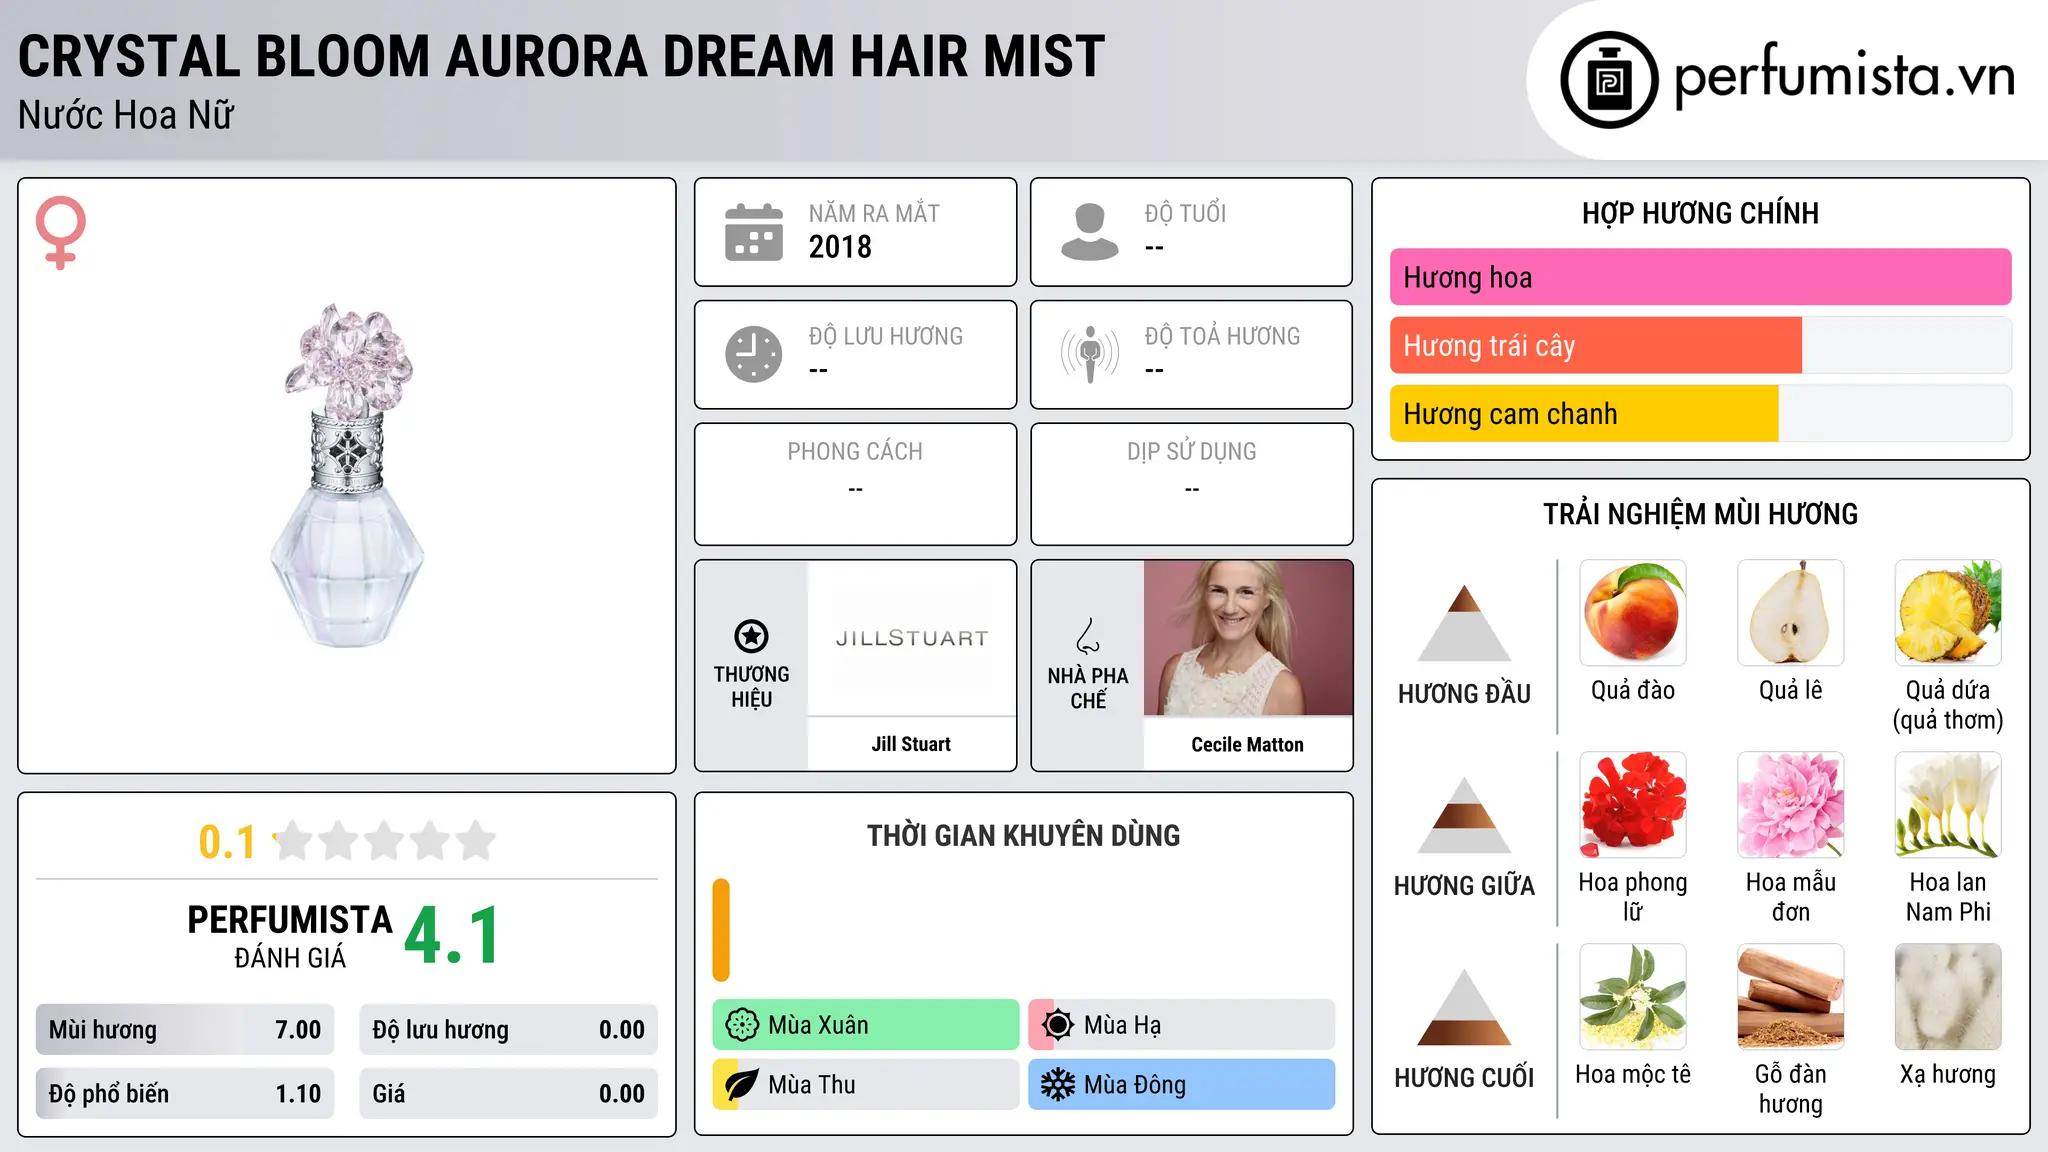Screen dimensions: 2048x1152
Task: Click the orange Hương trái cây accord bar
Action: pos(1596,346)
